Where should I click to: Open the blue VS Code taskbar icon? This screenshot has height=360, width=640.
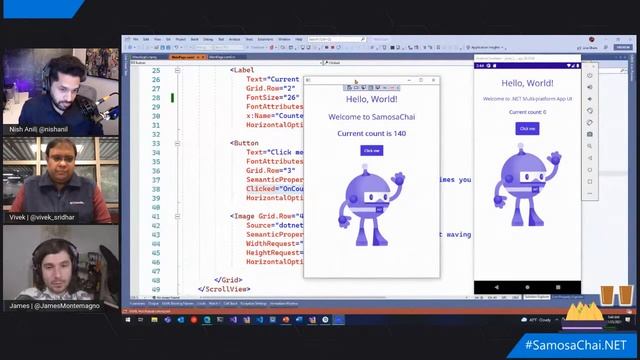(260, 320)
